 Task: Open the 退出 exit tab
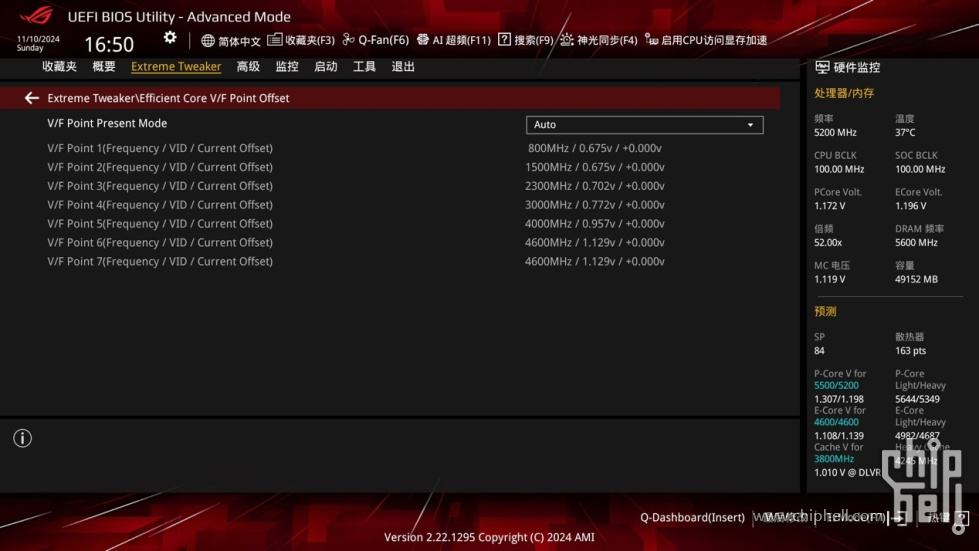pyautogui.click(x=403, y=67)
